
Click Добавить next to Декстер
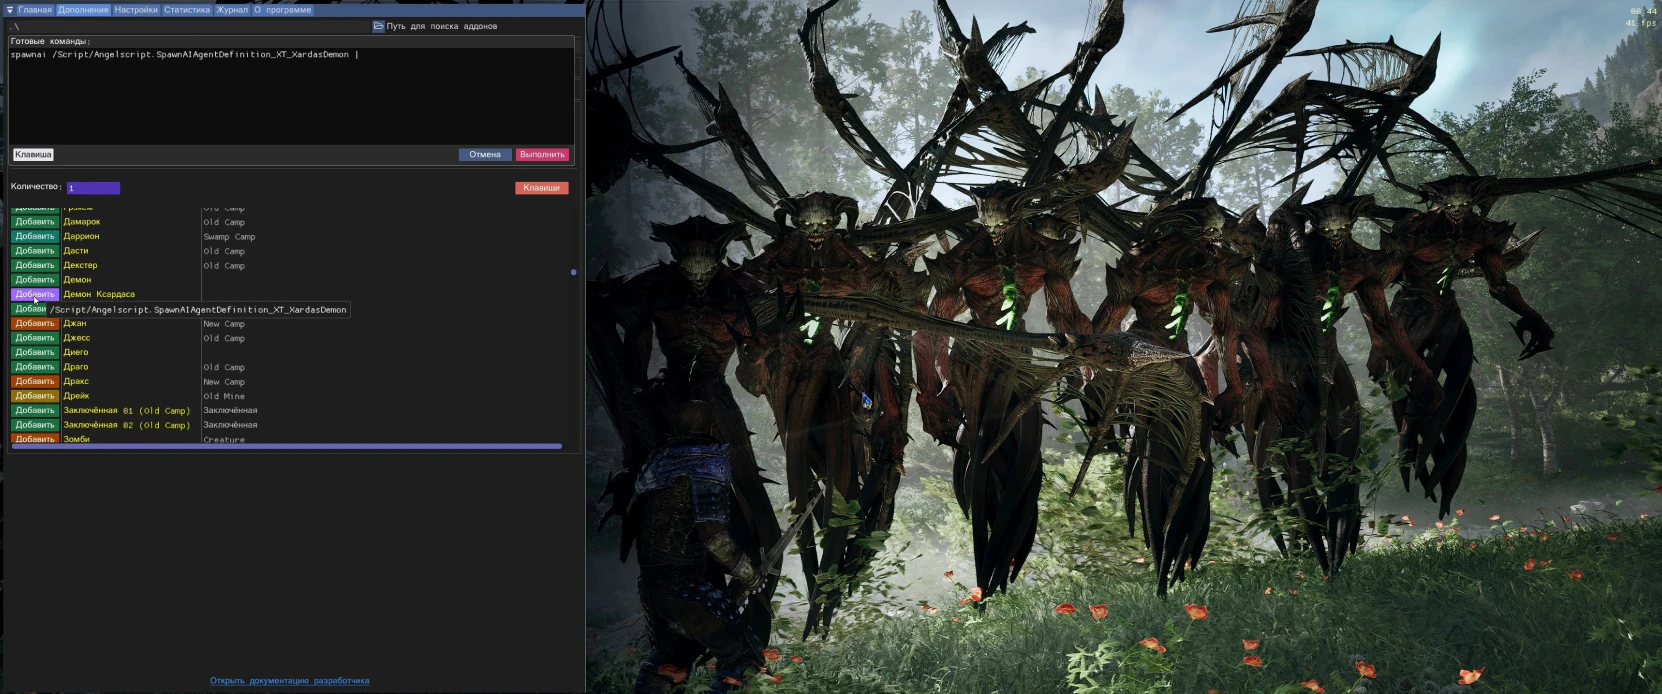35,265
